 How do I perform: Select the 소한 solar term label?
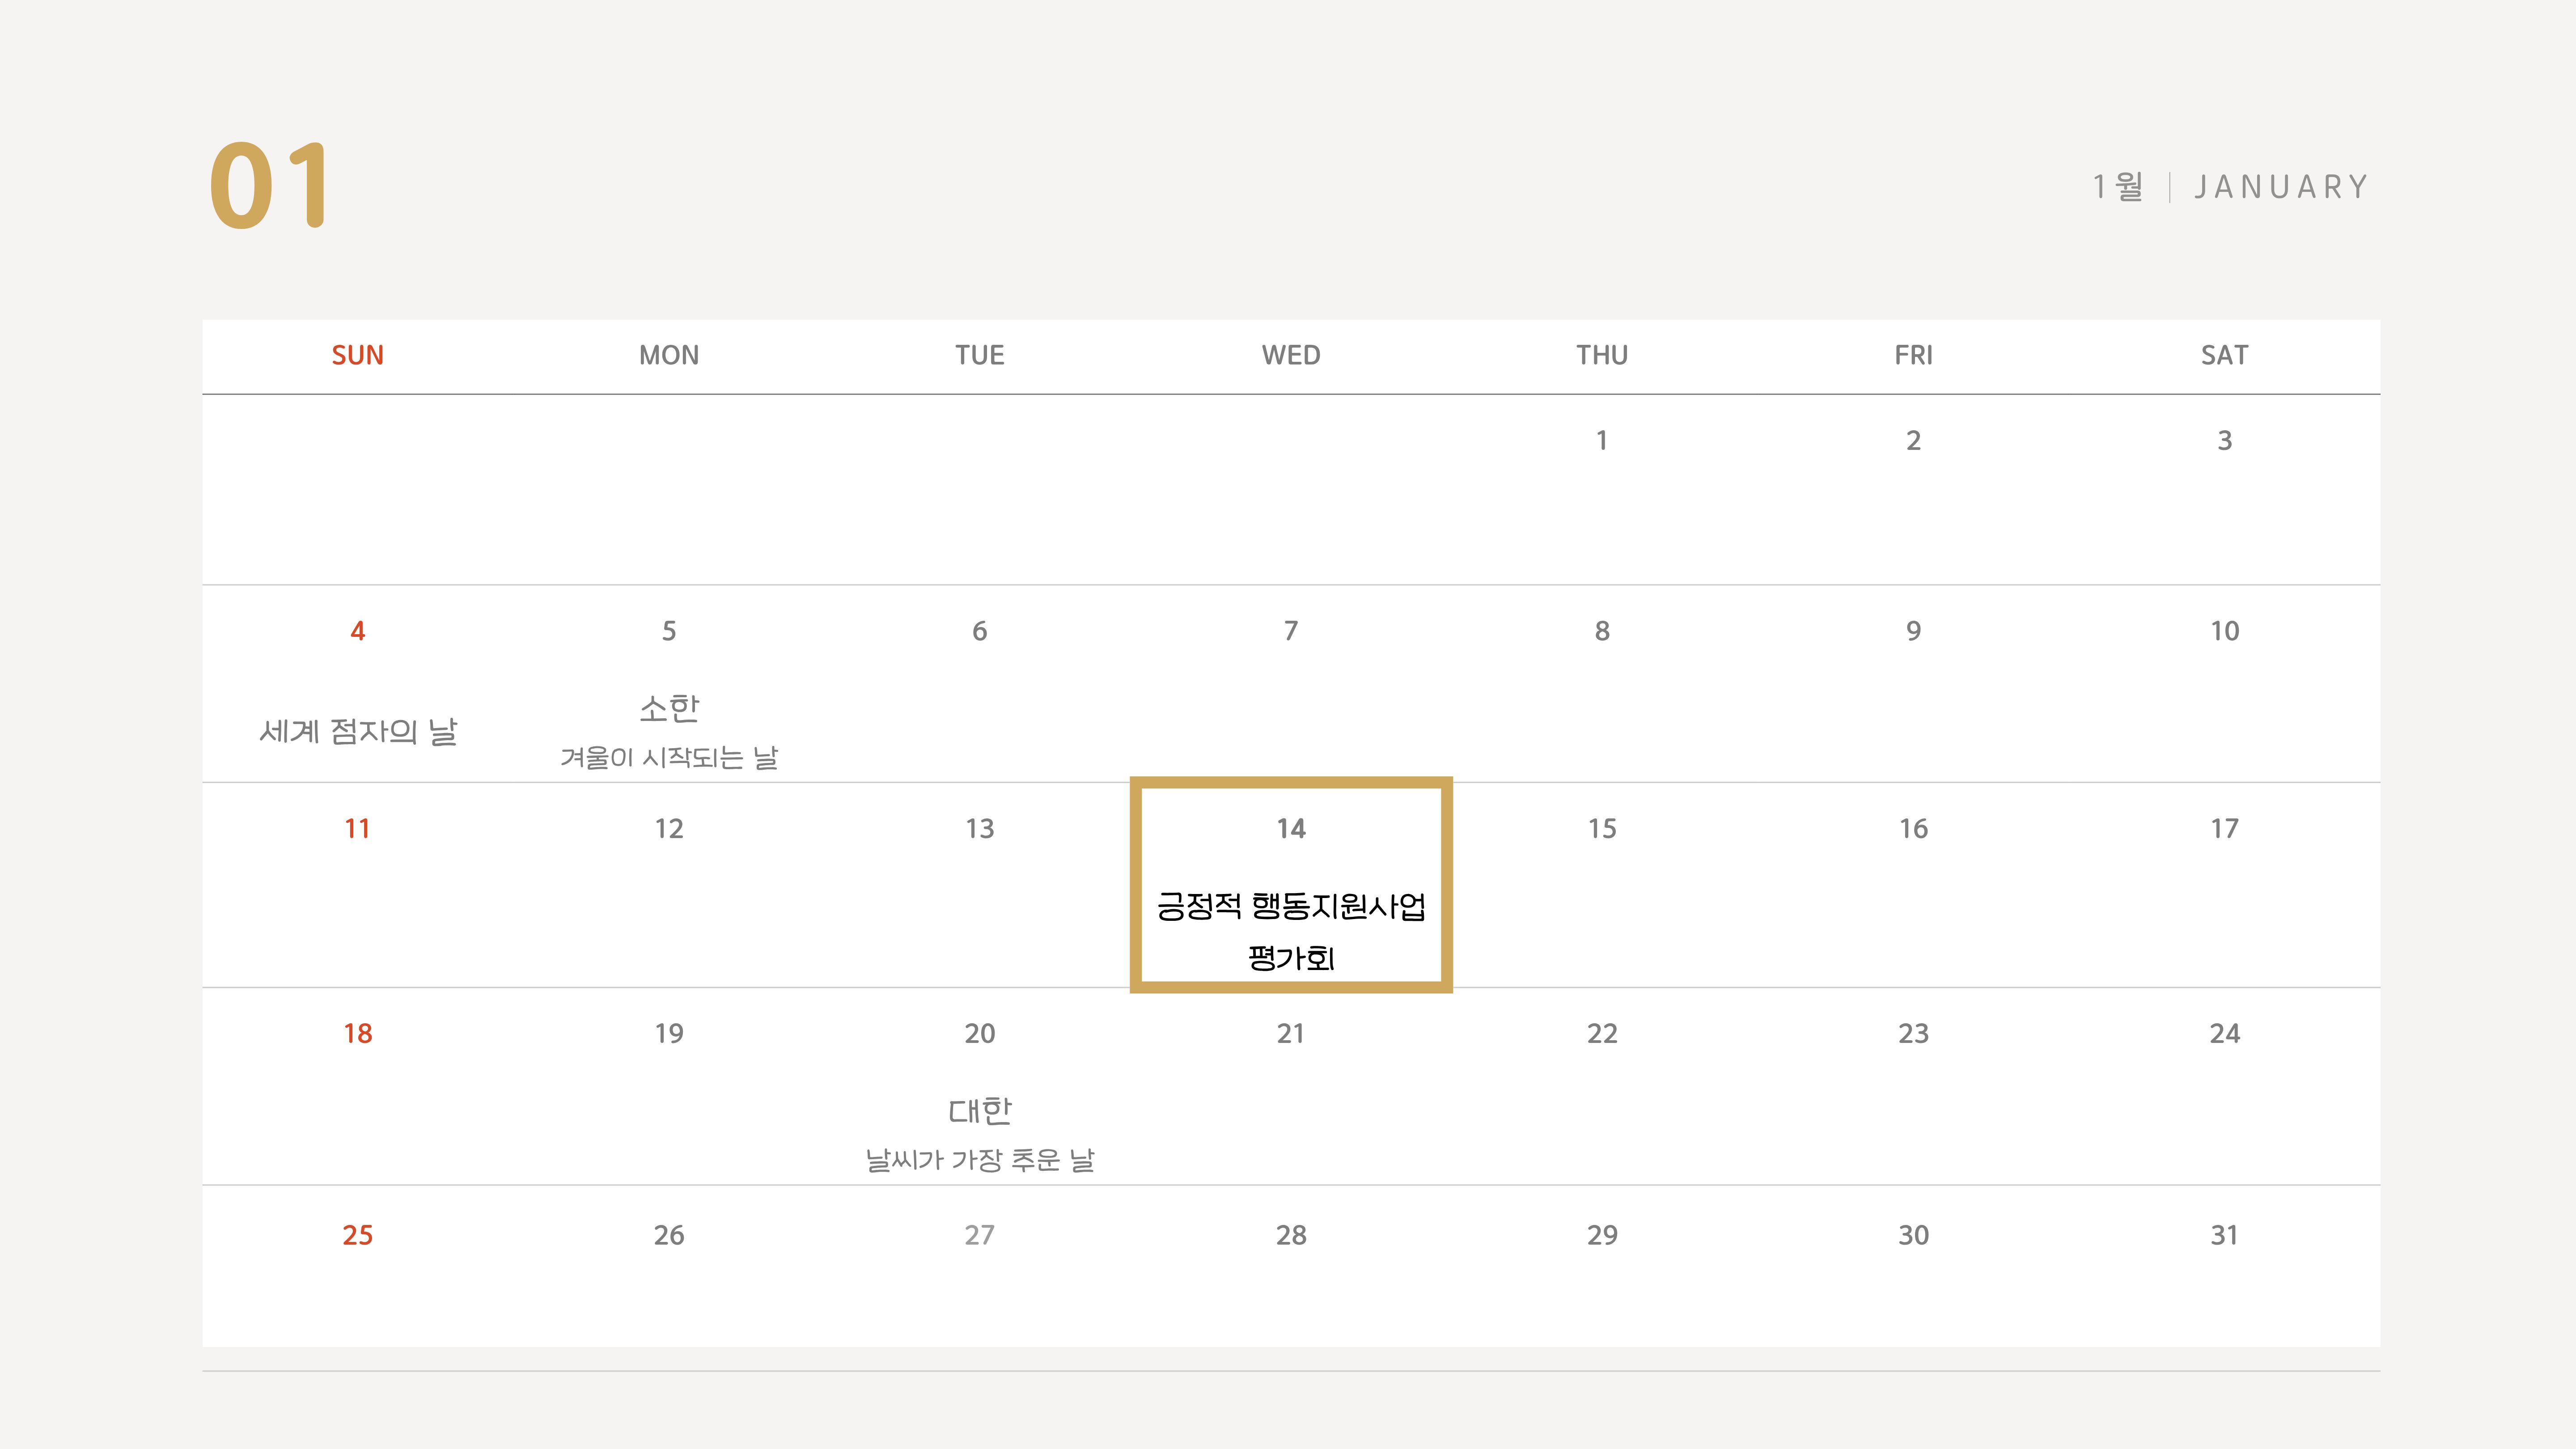tap(669, 708)
